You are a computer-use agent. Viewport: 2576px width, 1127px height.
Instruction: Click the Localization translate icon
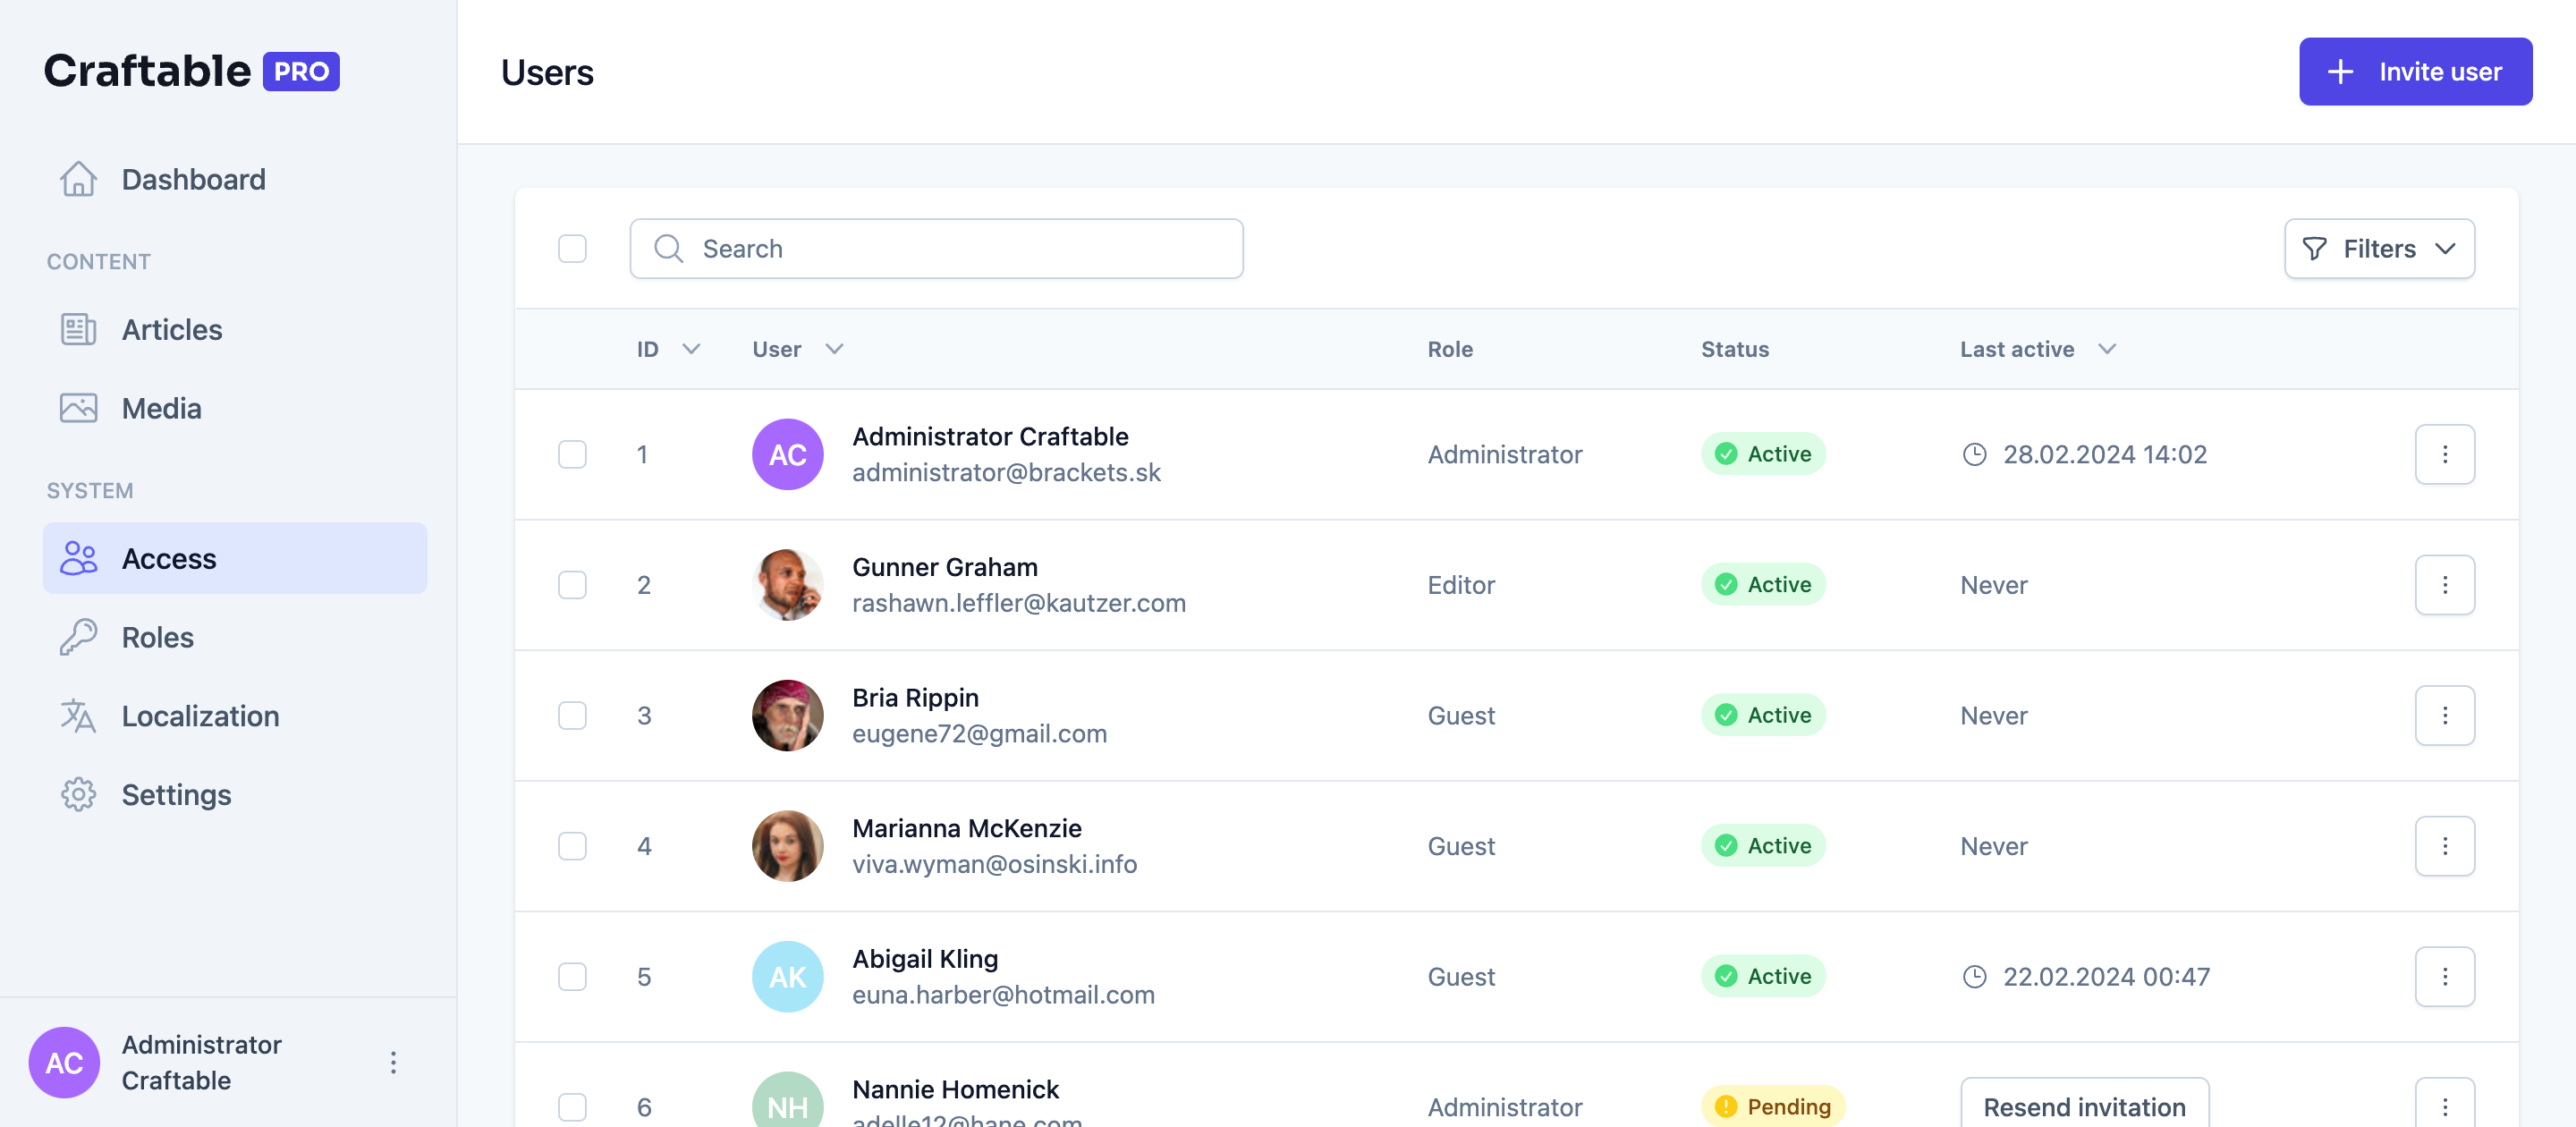78,716
